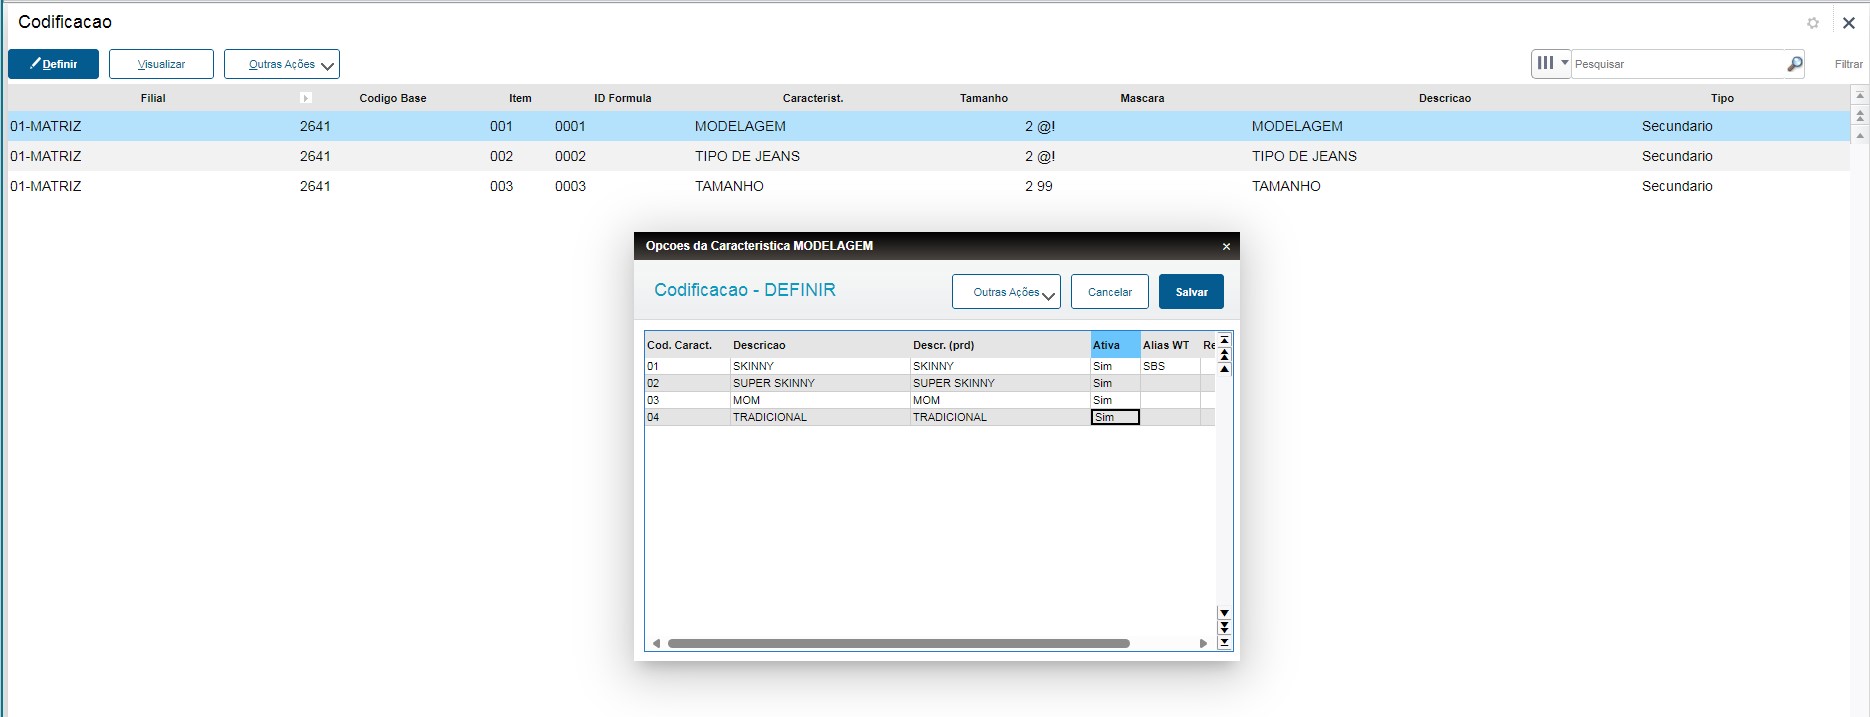Image resolution: width=1870 pixels, height=717 pixels.
Task: Move up one line in dialog grid
Action: pos(1224,369)
